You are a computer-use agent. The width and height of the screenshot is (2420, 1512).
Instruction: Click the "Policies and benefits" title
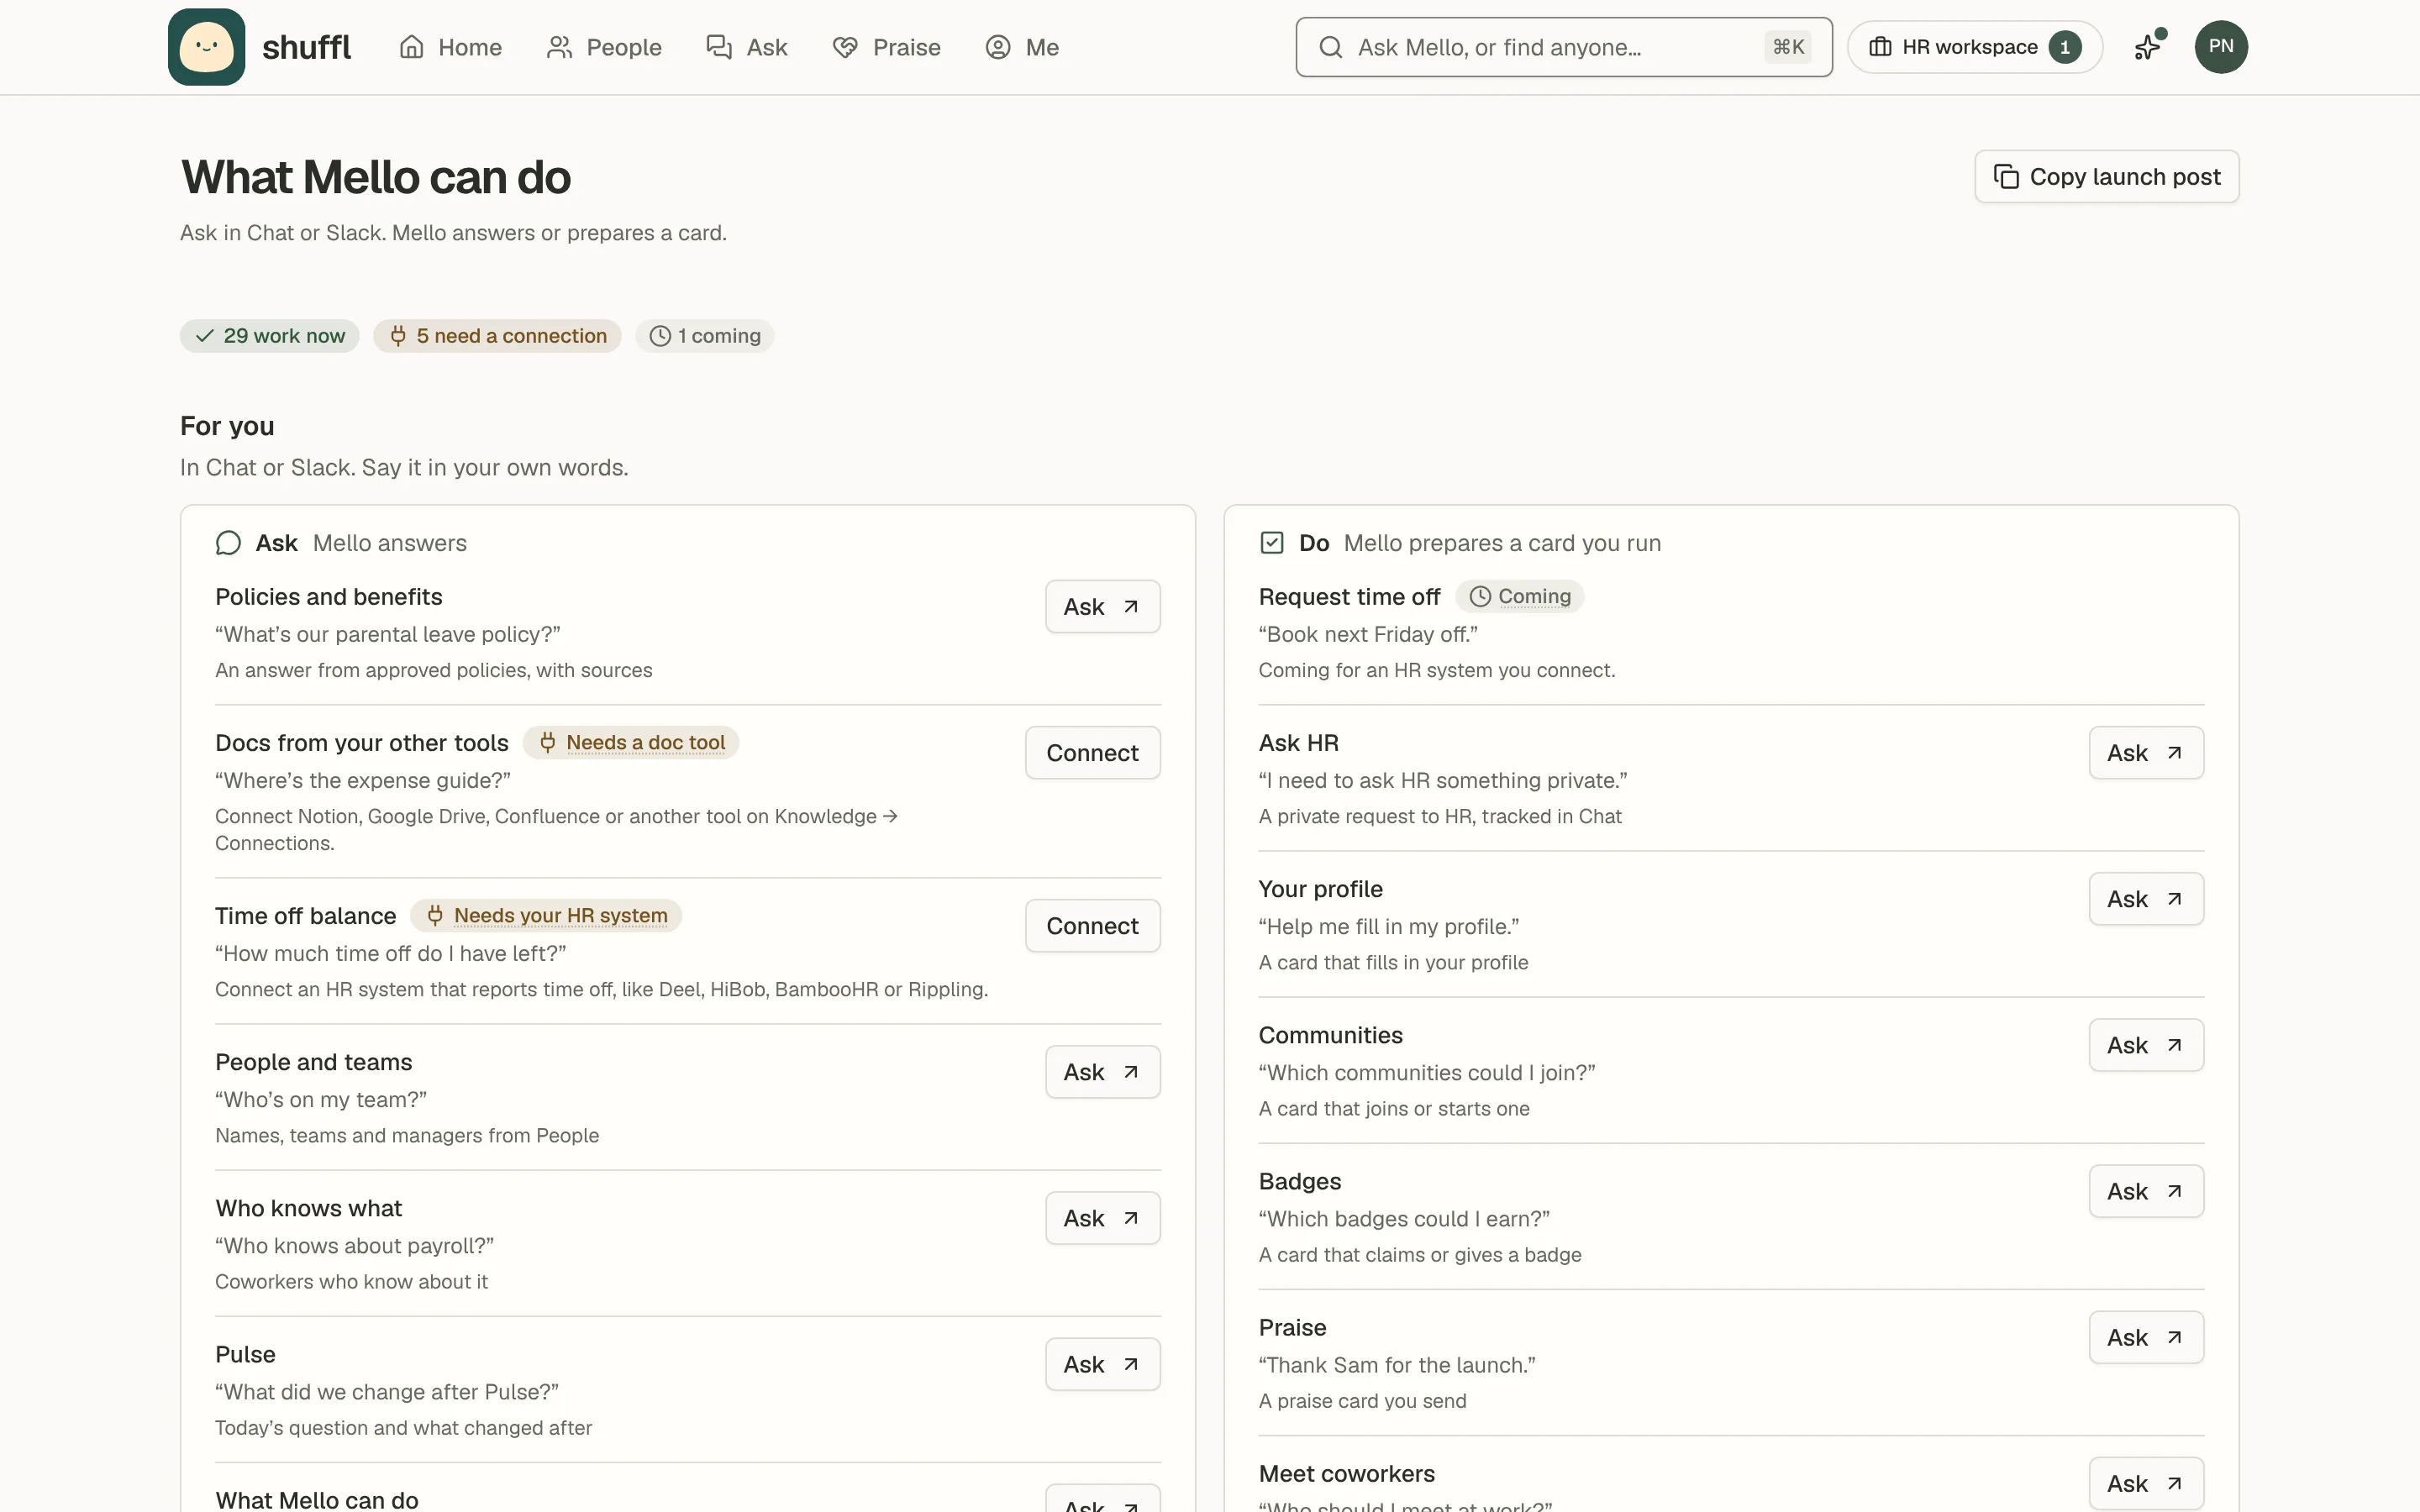tap(329, 597)
